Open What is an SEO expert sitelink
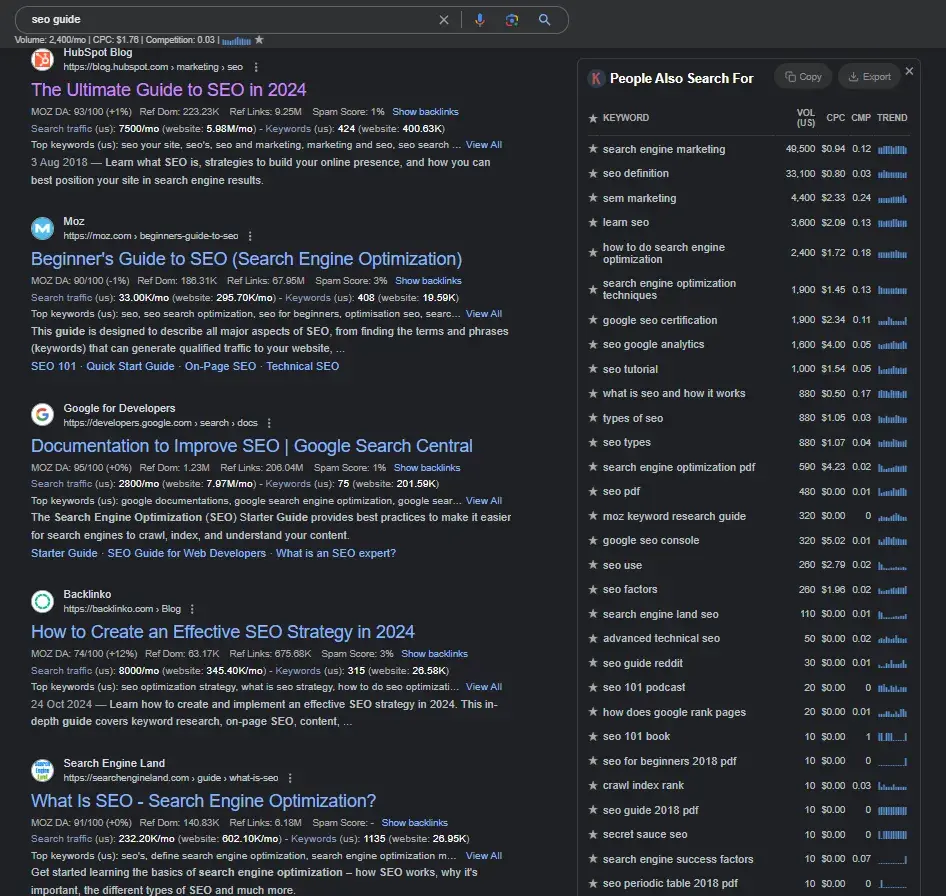The height and width of the screenshot is (896, 946). coord(336,553)
